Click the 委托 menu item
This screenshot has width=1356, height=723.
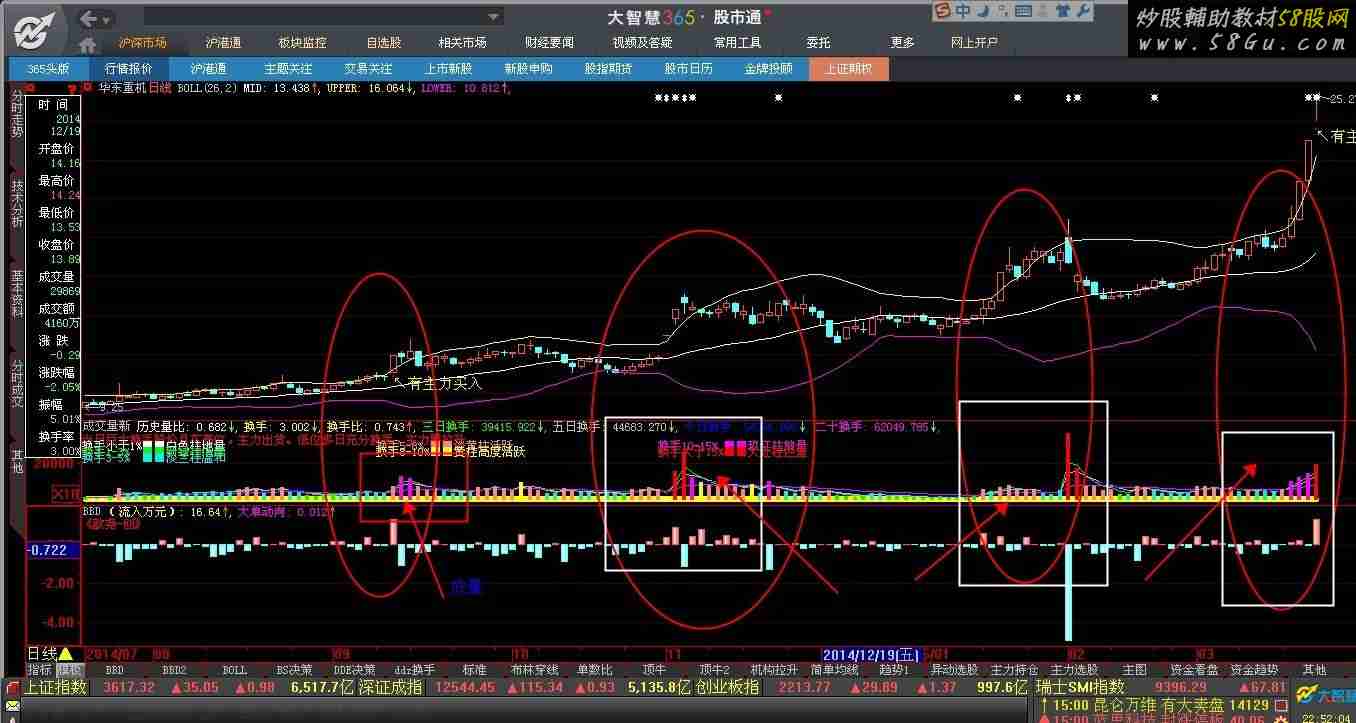tap(818, 43)
